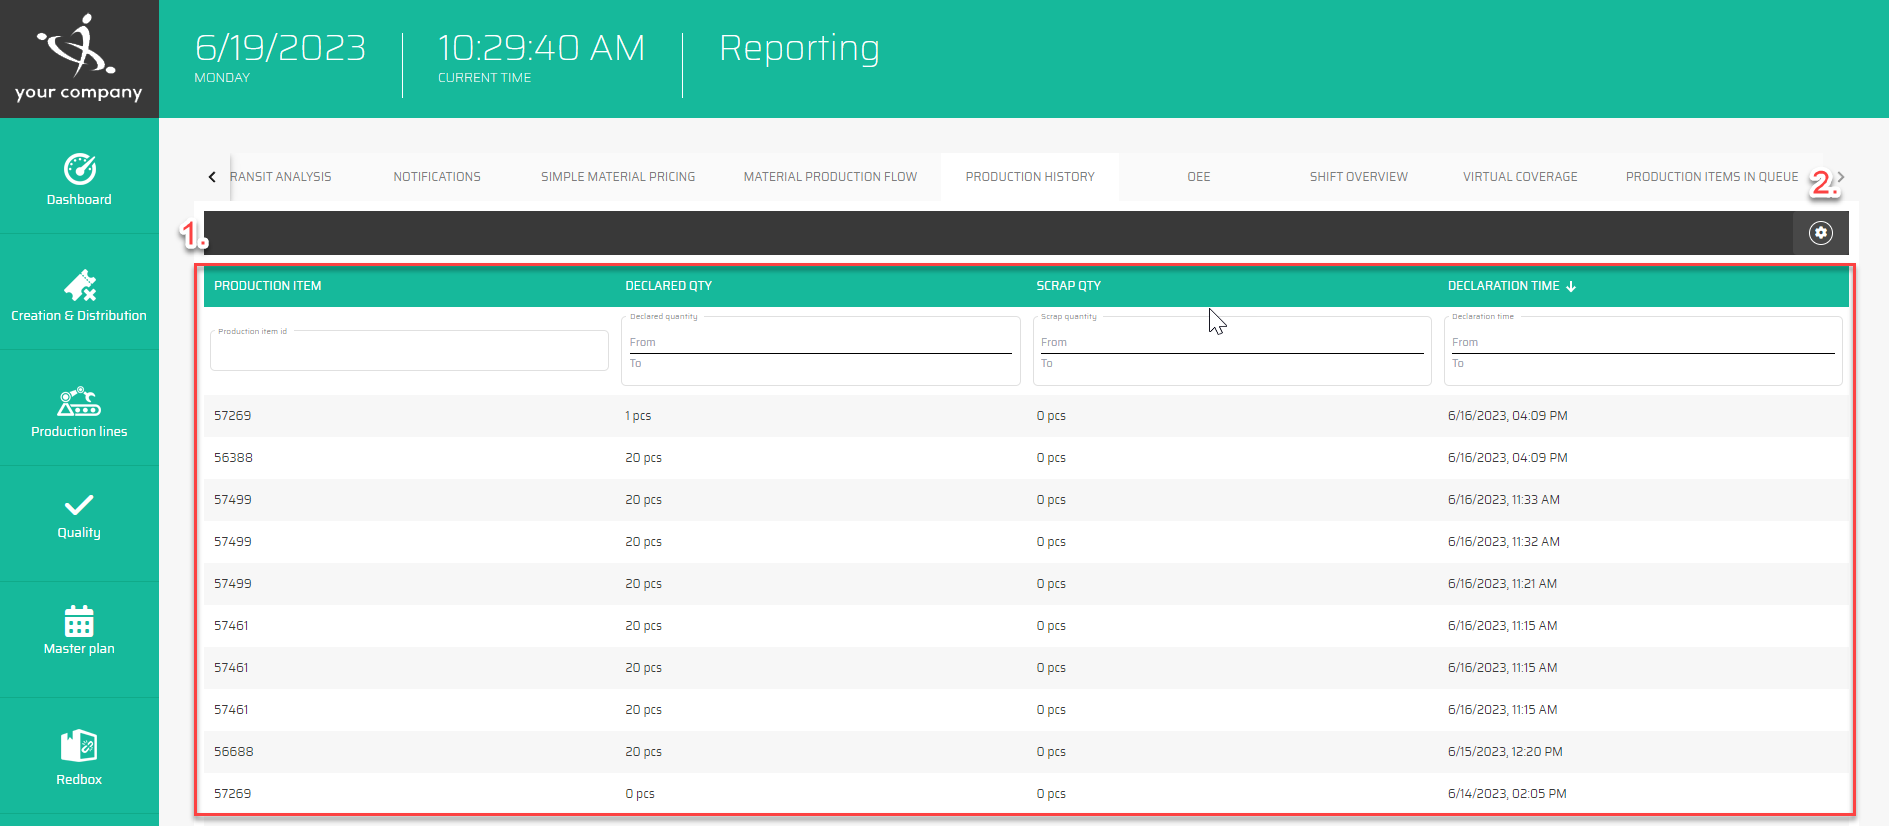The width and height of the screenshot is (1889, 826).
Task: Switch to the OEE tab
Action: pos(1198,177)
